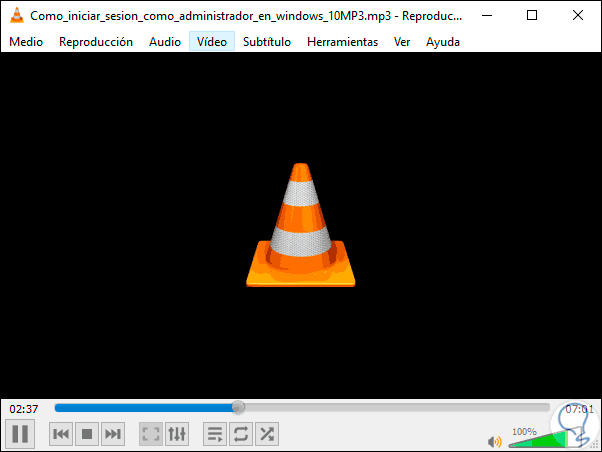
Task: Toggle fullscreen video mode
Action: pos(150,434)
